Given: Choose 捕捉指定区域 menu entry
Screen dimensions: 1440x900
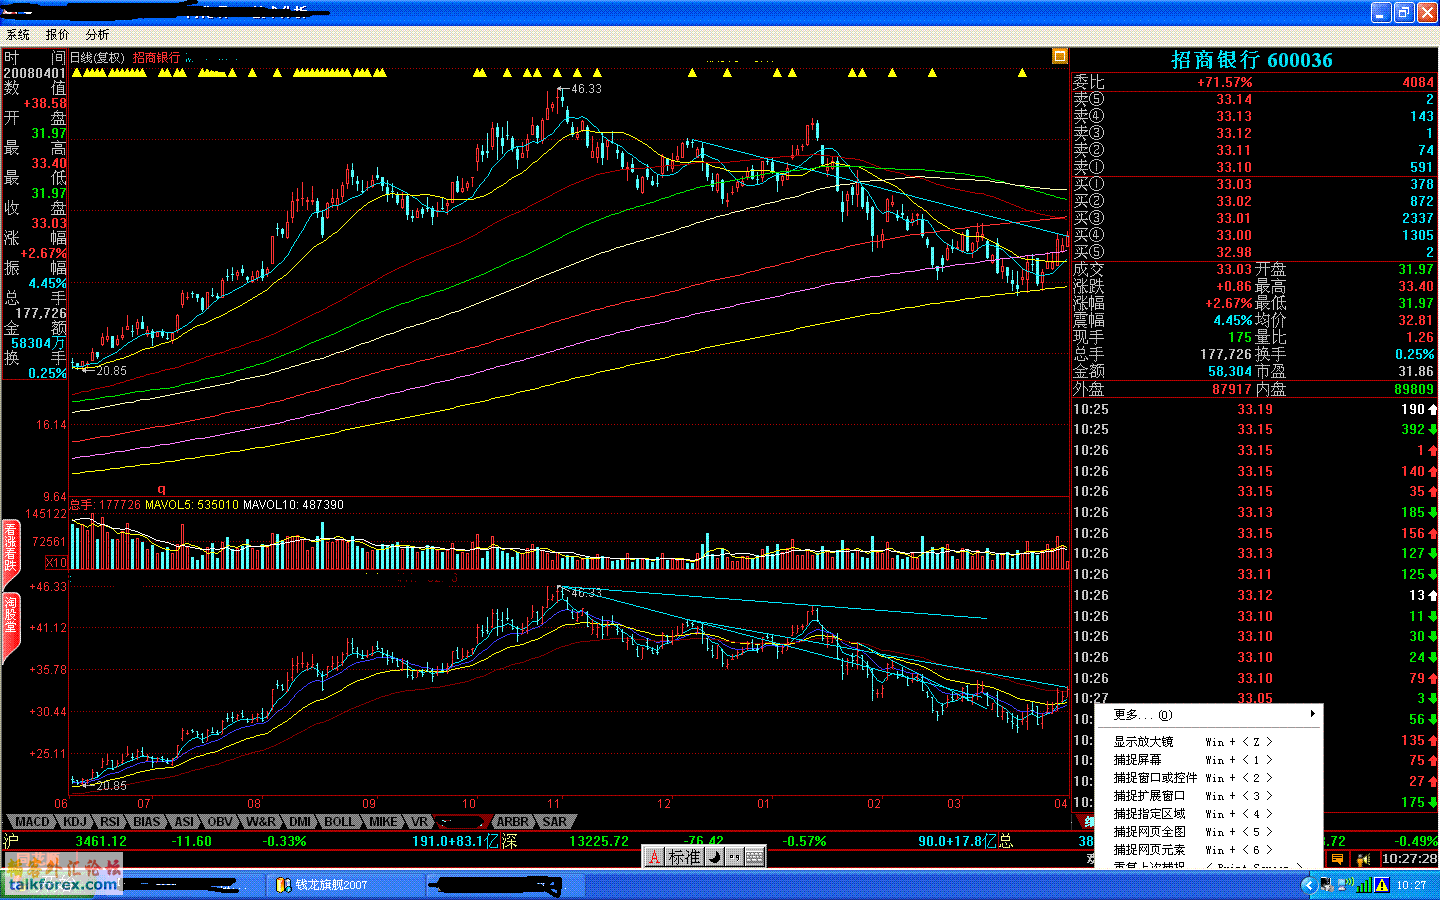Looking at the screenshot, I should (x=1210, y=814).
